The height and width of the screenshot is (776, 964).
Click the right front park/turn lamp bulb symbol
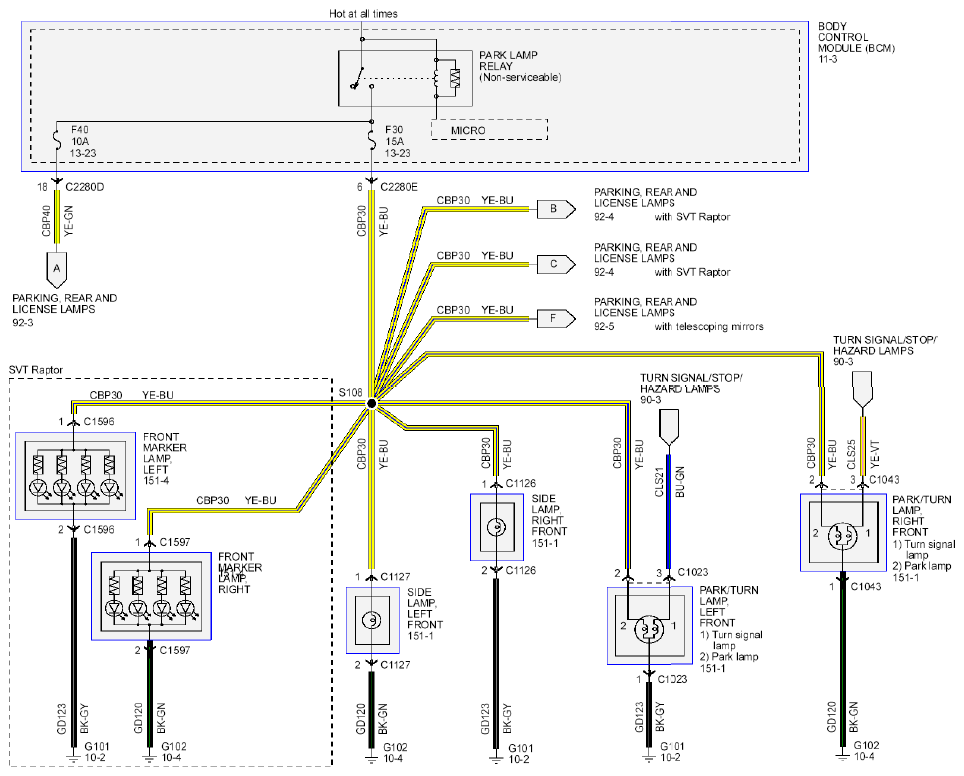pos(842,536)
